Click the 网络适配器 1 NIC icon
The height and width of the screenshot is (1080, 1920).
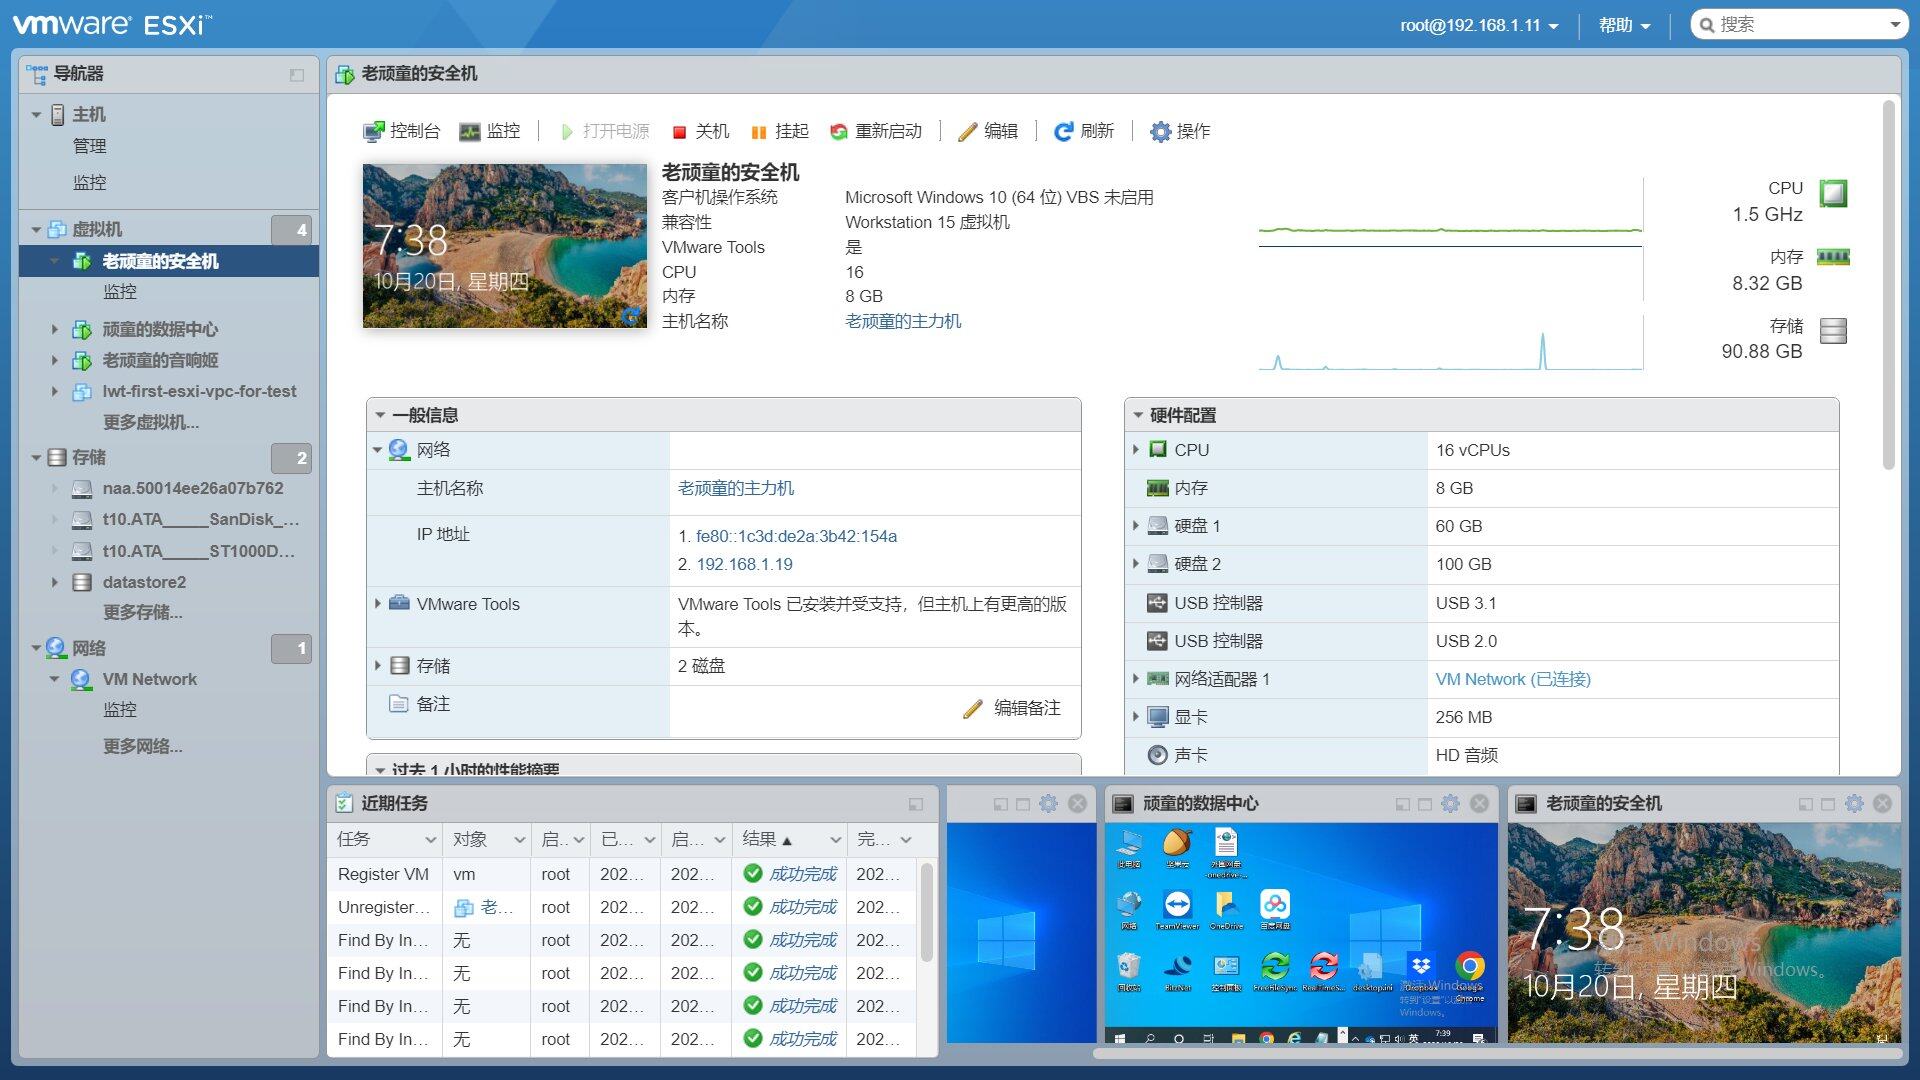point(1157,679)
